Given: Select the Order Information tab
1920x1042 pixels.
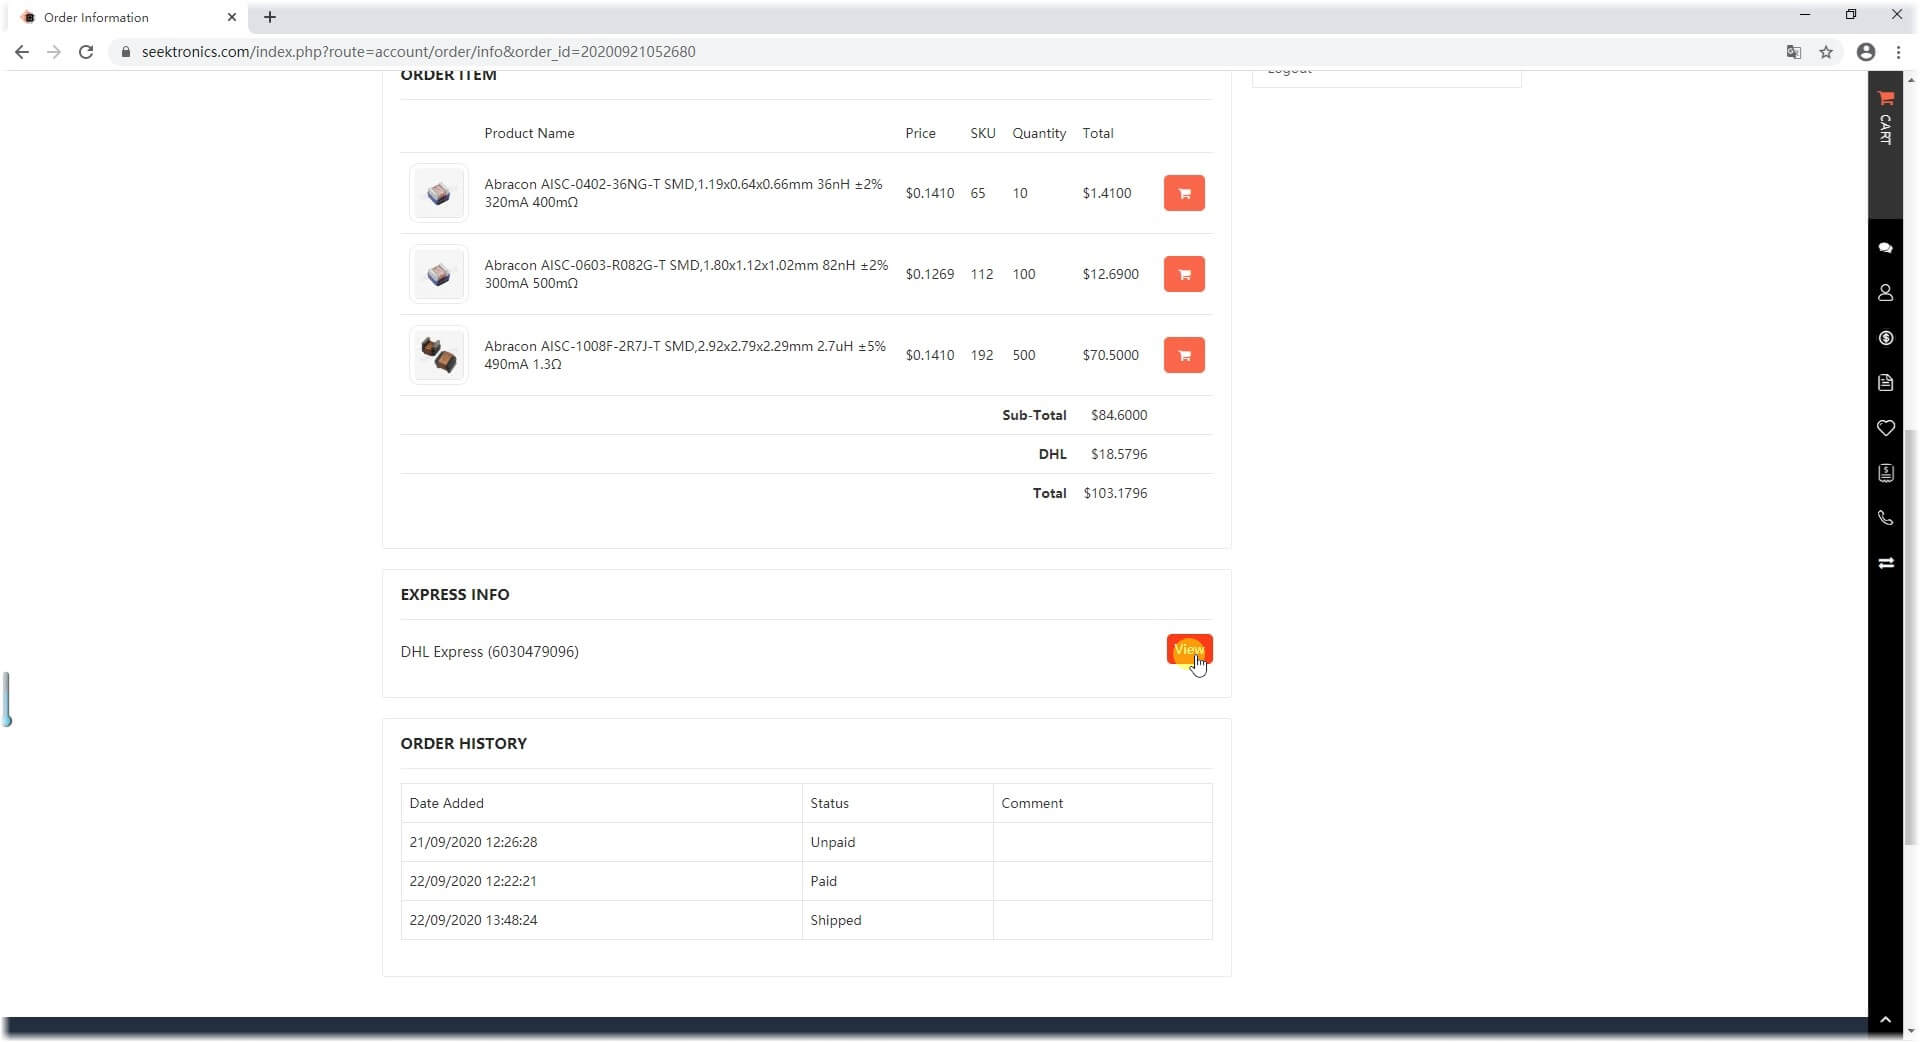Looking at the screenshot, I should click(128, 17).
